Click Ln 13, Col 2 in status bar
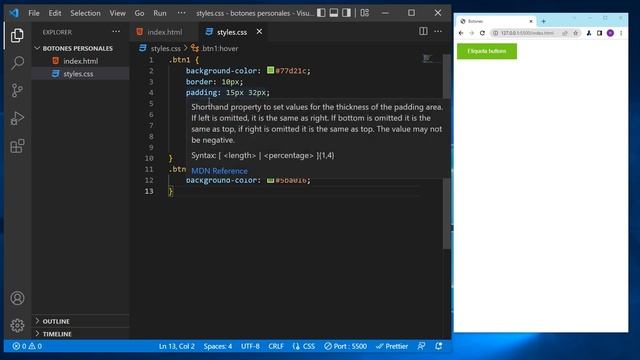 (x=176, y=346)
